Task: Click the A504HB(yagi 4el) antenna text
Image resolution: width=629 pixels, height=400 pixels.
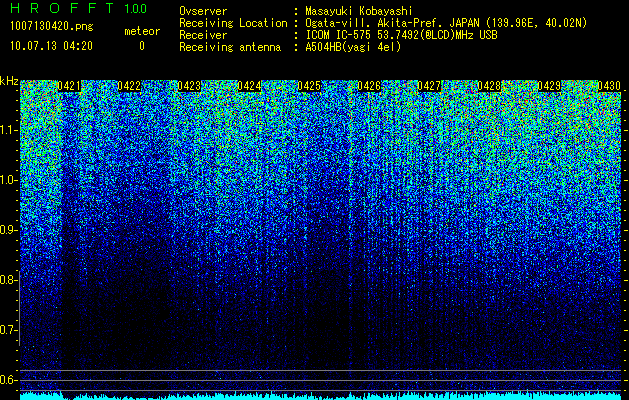Action: coord(353,47)
